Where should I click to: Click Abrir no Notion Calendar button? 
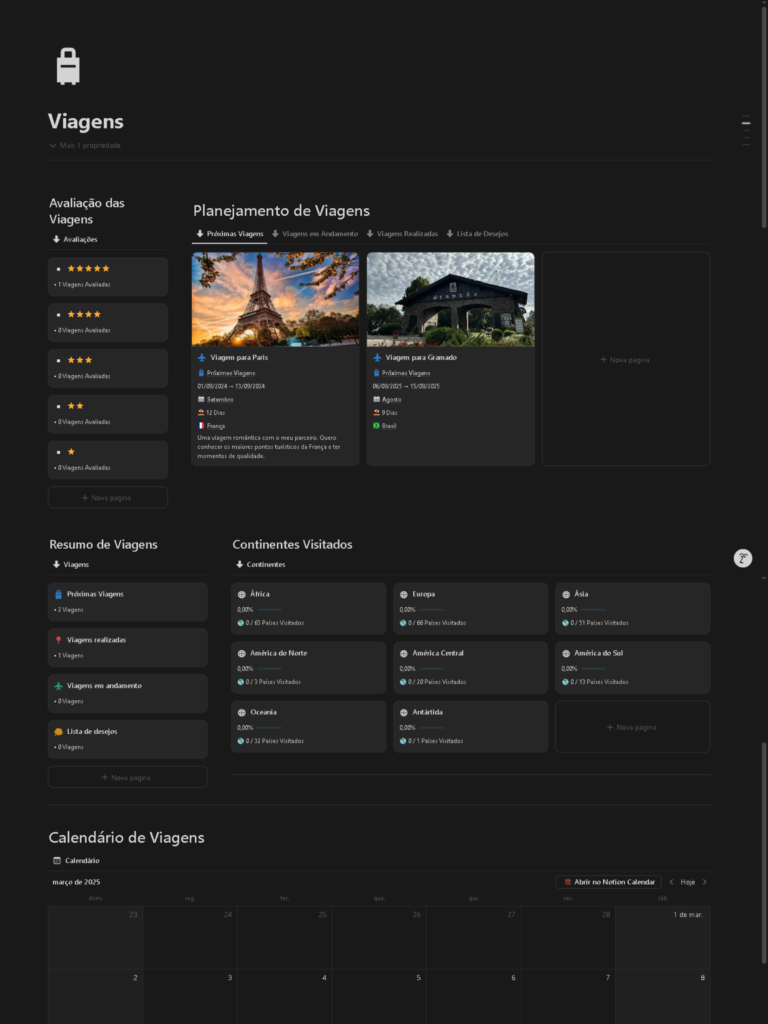coord(609,882)
